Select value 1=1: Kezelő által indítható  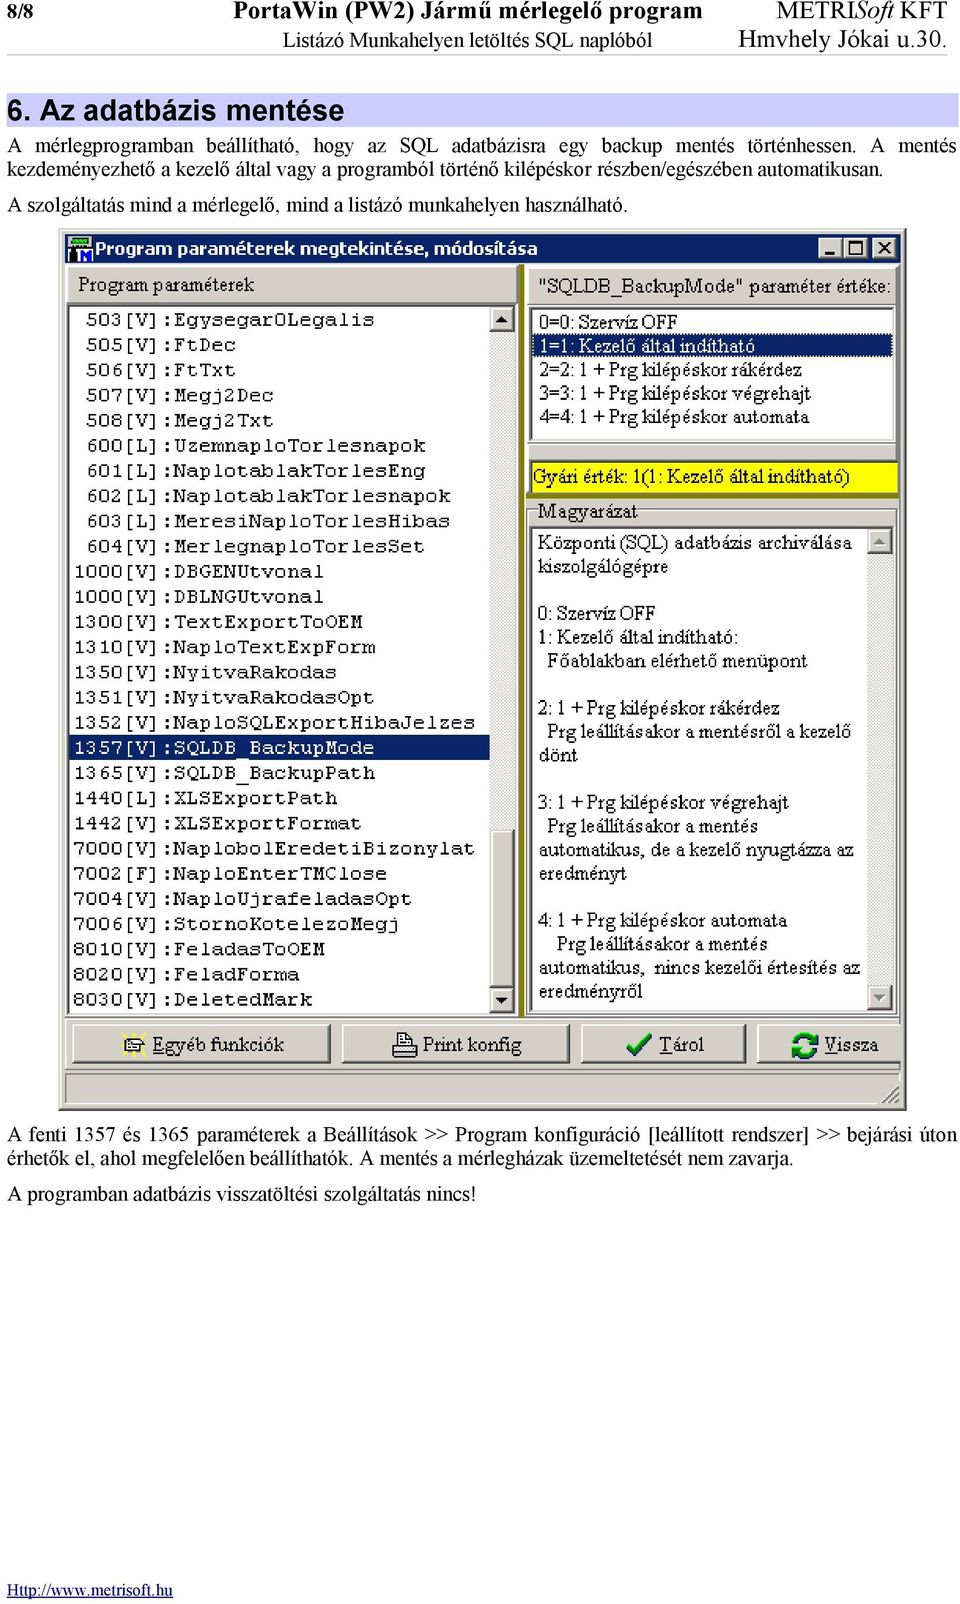pos(712,346)
